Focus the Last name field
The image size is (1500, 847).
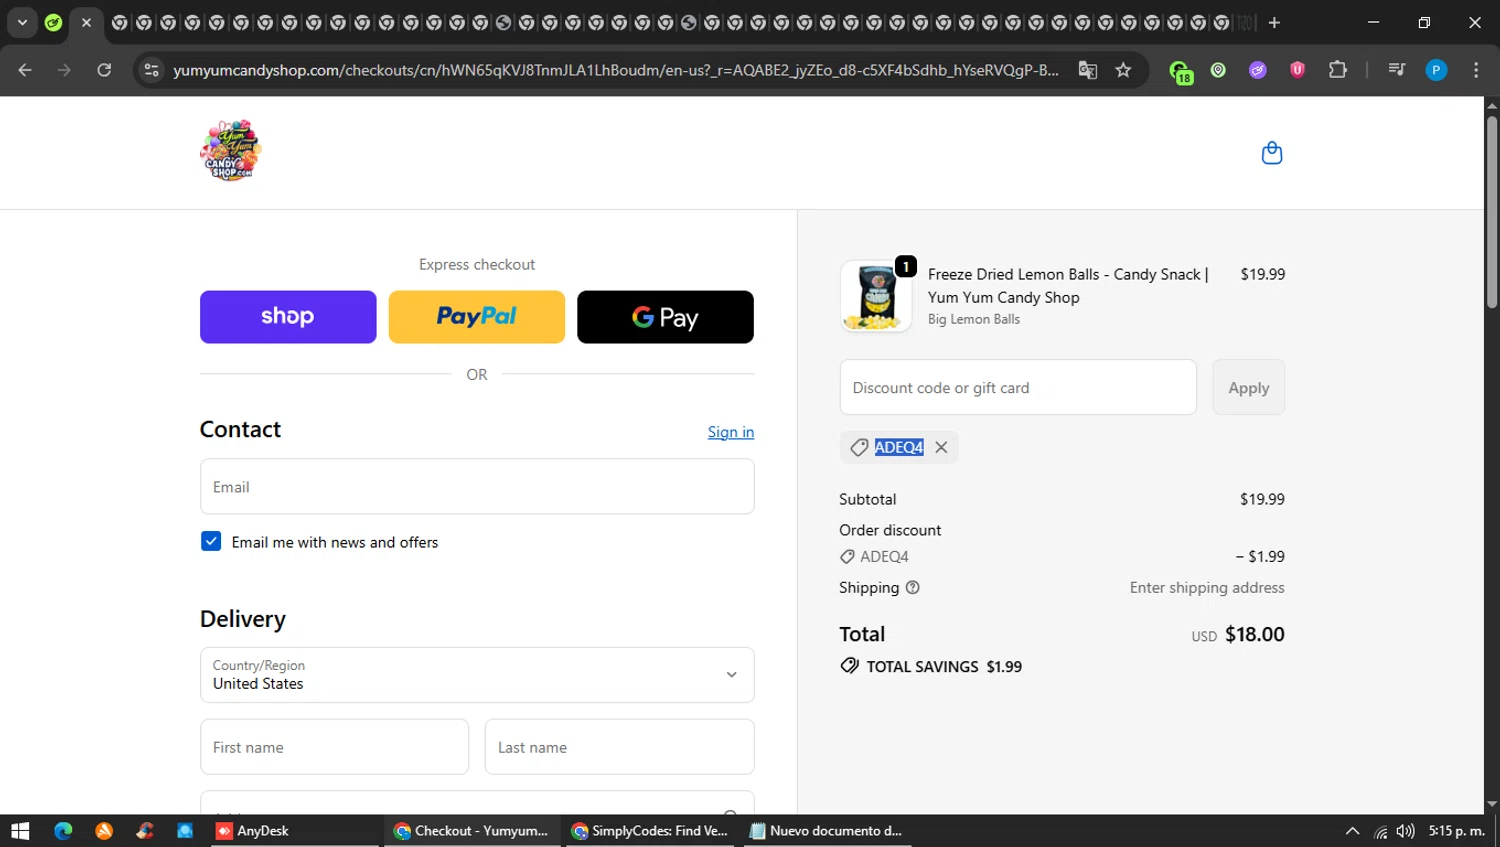point(620,747)
